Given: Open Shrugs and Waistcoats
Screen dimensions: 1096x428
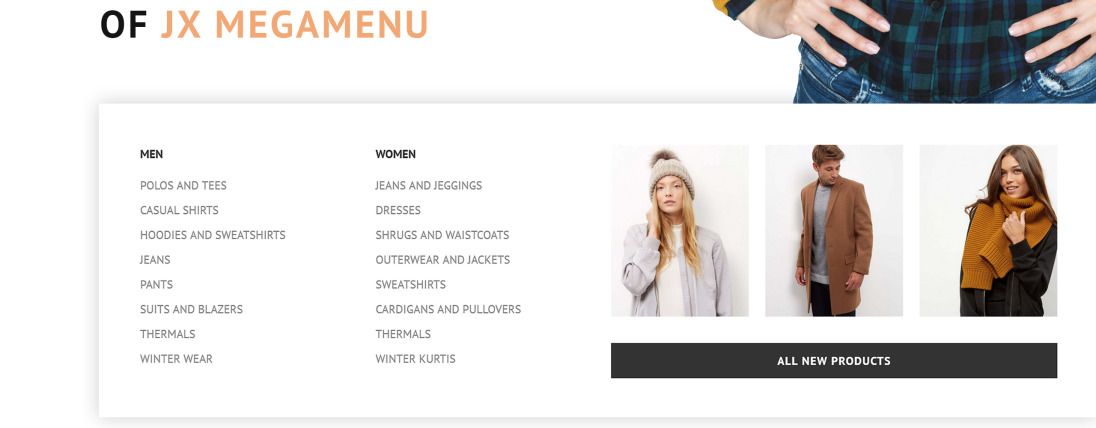Looking at the screenshot, I should click(442, 235).
